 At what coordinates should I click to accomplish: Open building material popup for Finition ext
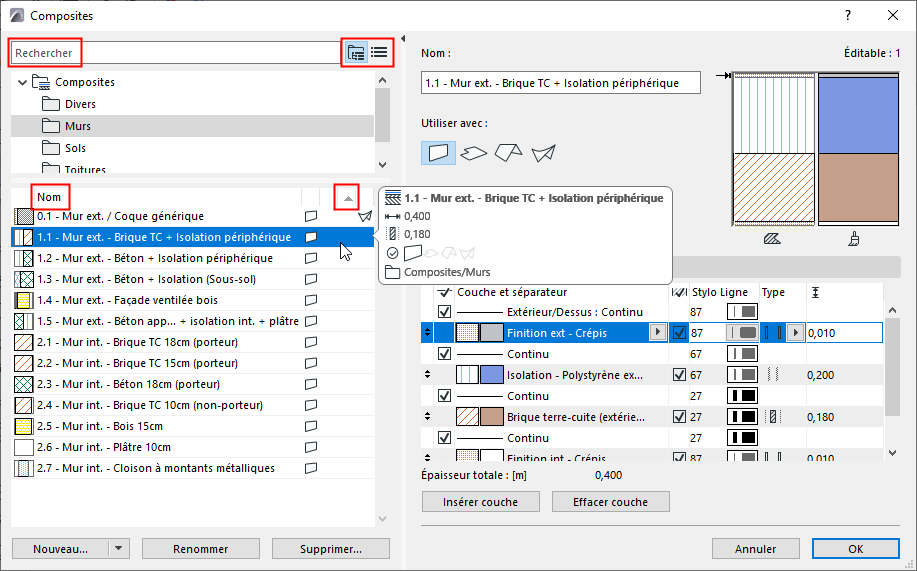tap(658, 332)
